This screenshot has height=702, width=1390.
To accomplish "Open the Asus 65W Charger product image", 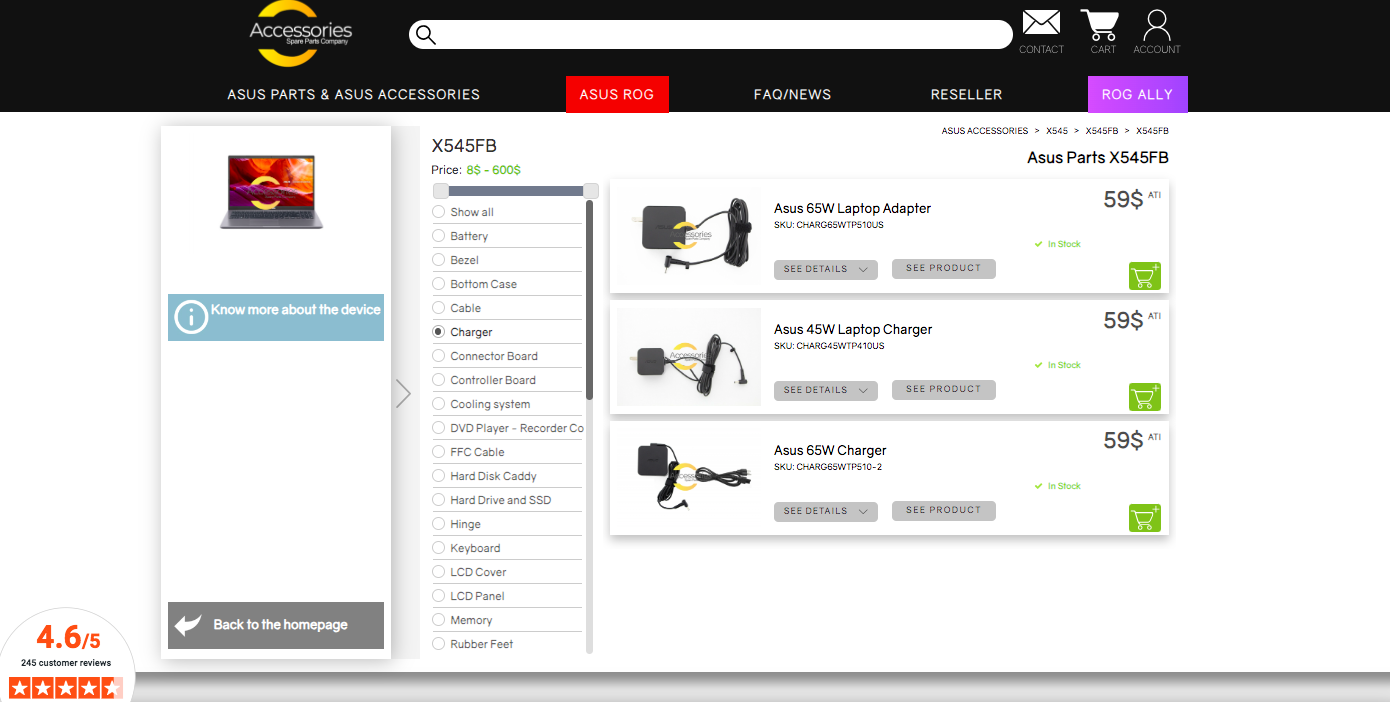I will [x=689, y=477].
